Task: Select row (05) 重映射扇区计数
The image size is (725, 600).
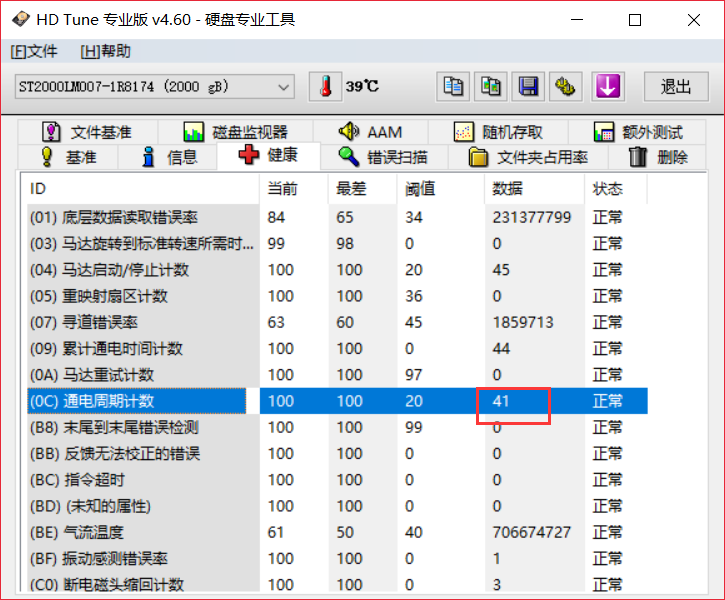Action: click(x=338, y=296)
